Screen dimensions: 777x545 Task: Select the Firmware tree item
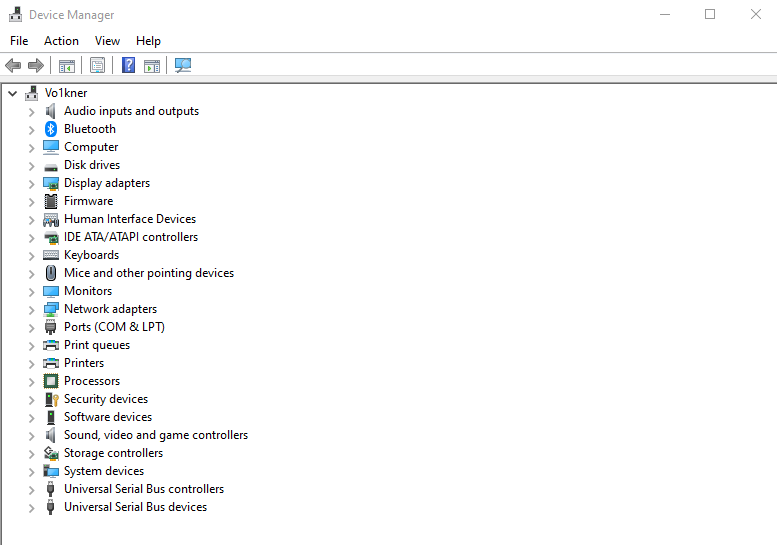88,201
